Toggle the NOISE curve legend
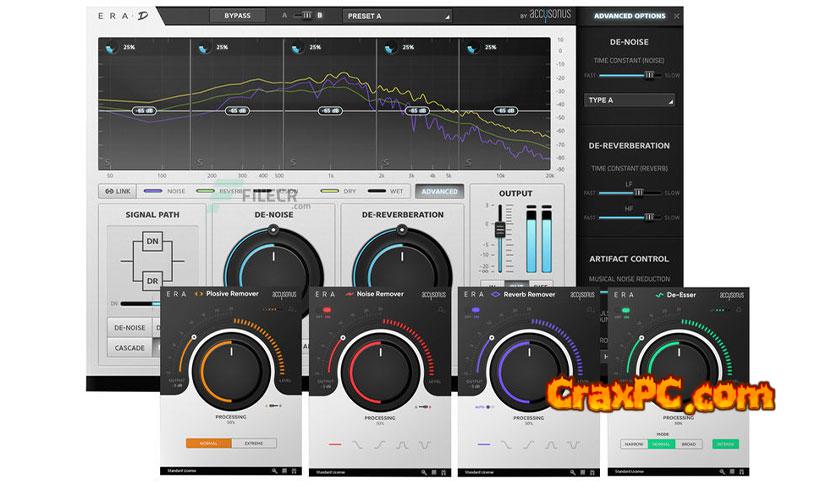The width and height of the screenshot is (836, 484). (x=164, y=191)
